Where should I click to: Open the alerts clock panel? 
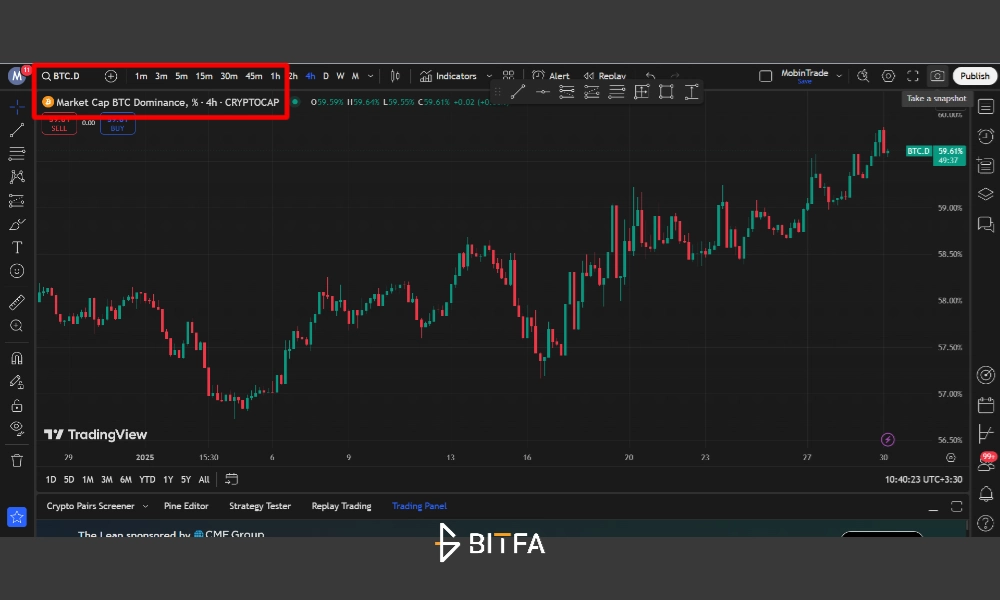[985, 136]
